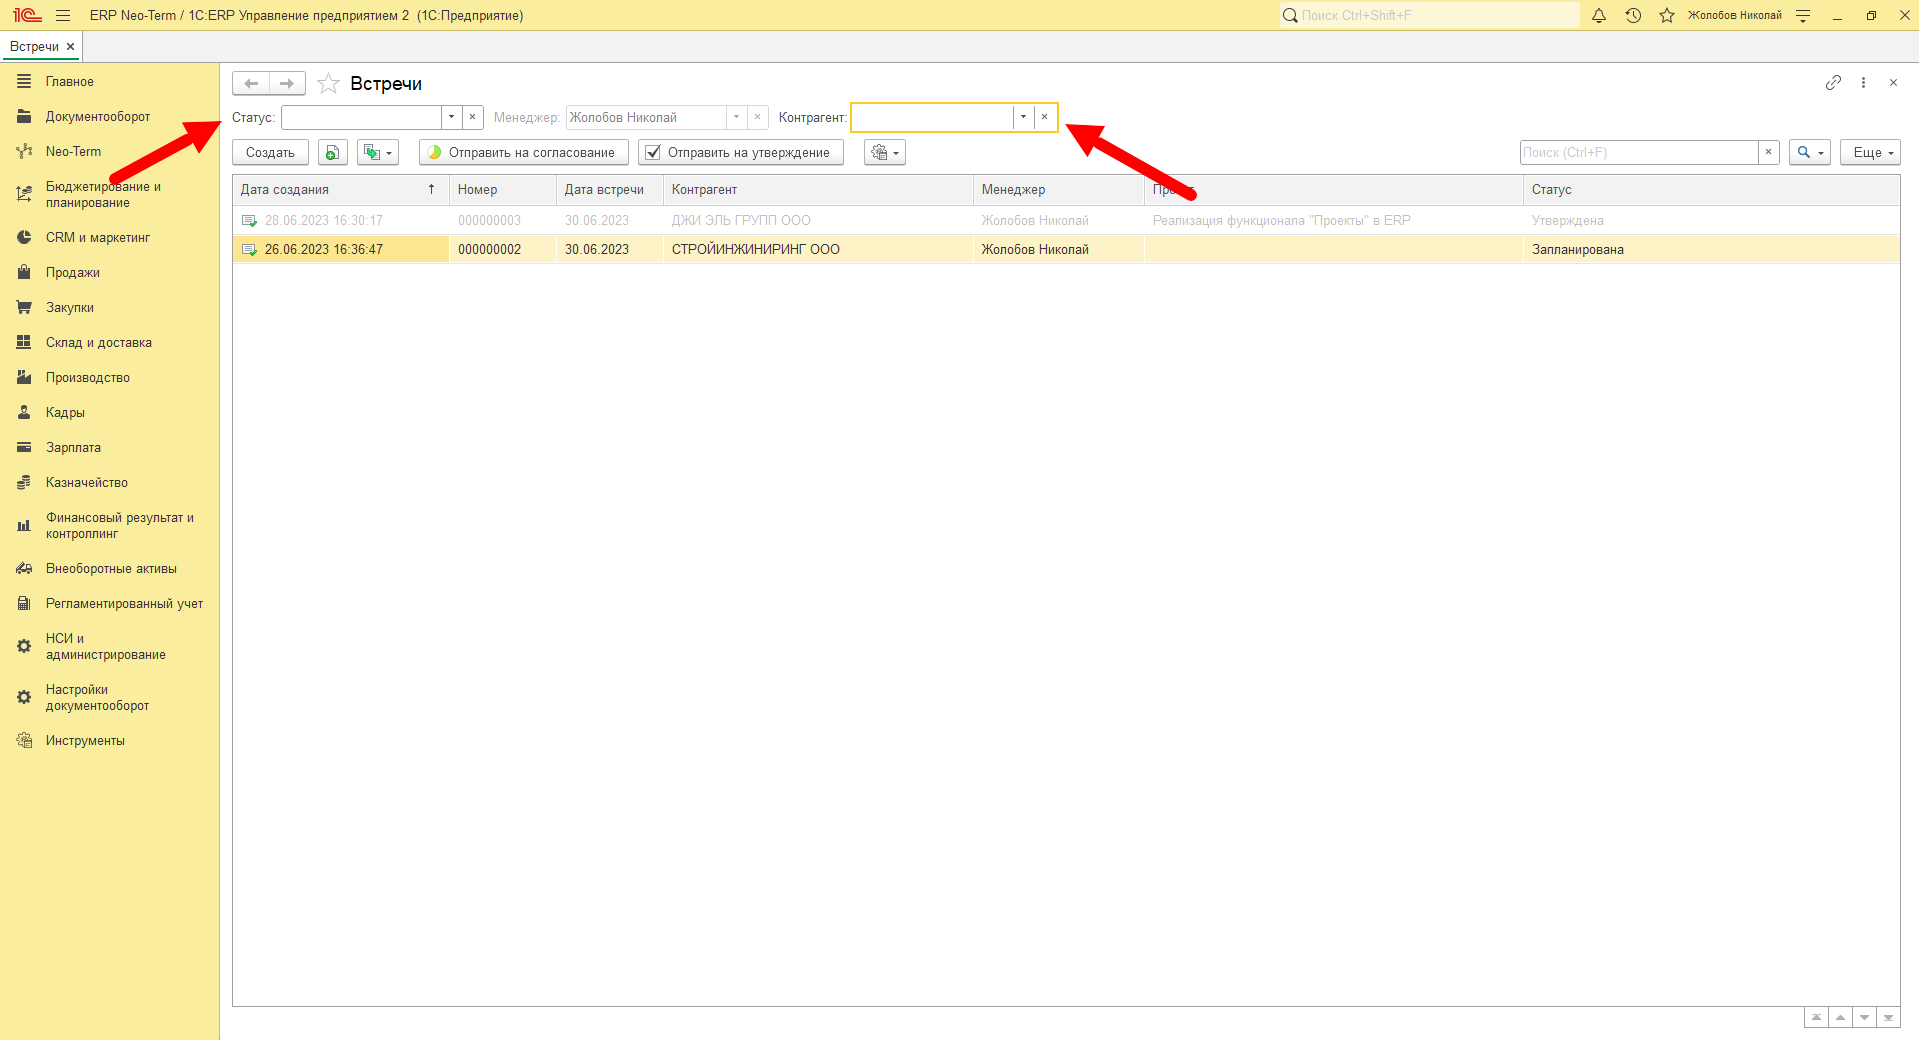Open Продажи section
This screenshot has width=1919, height=1040.
[73, 273]
